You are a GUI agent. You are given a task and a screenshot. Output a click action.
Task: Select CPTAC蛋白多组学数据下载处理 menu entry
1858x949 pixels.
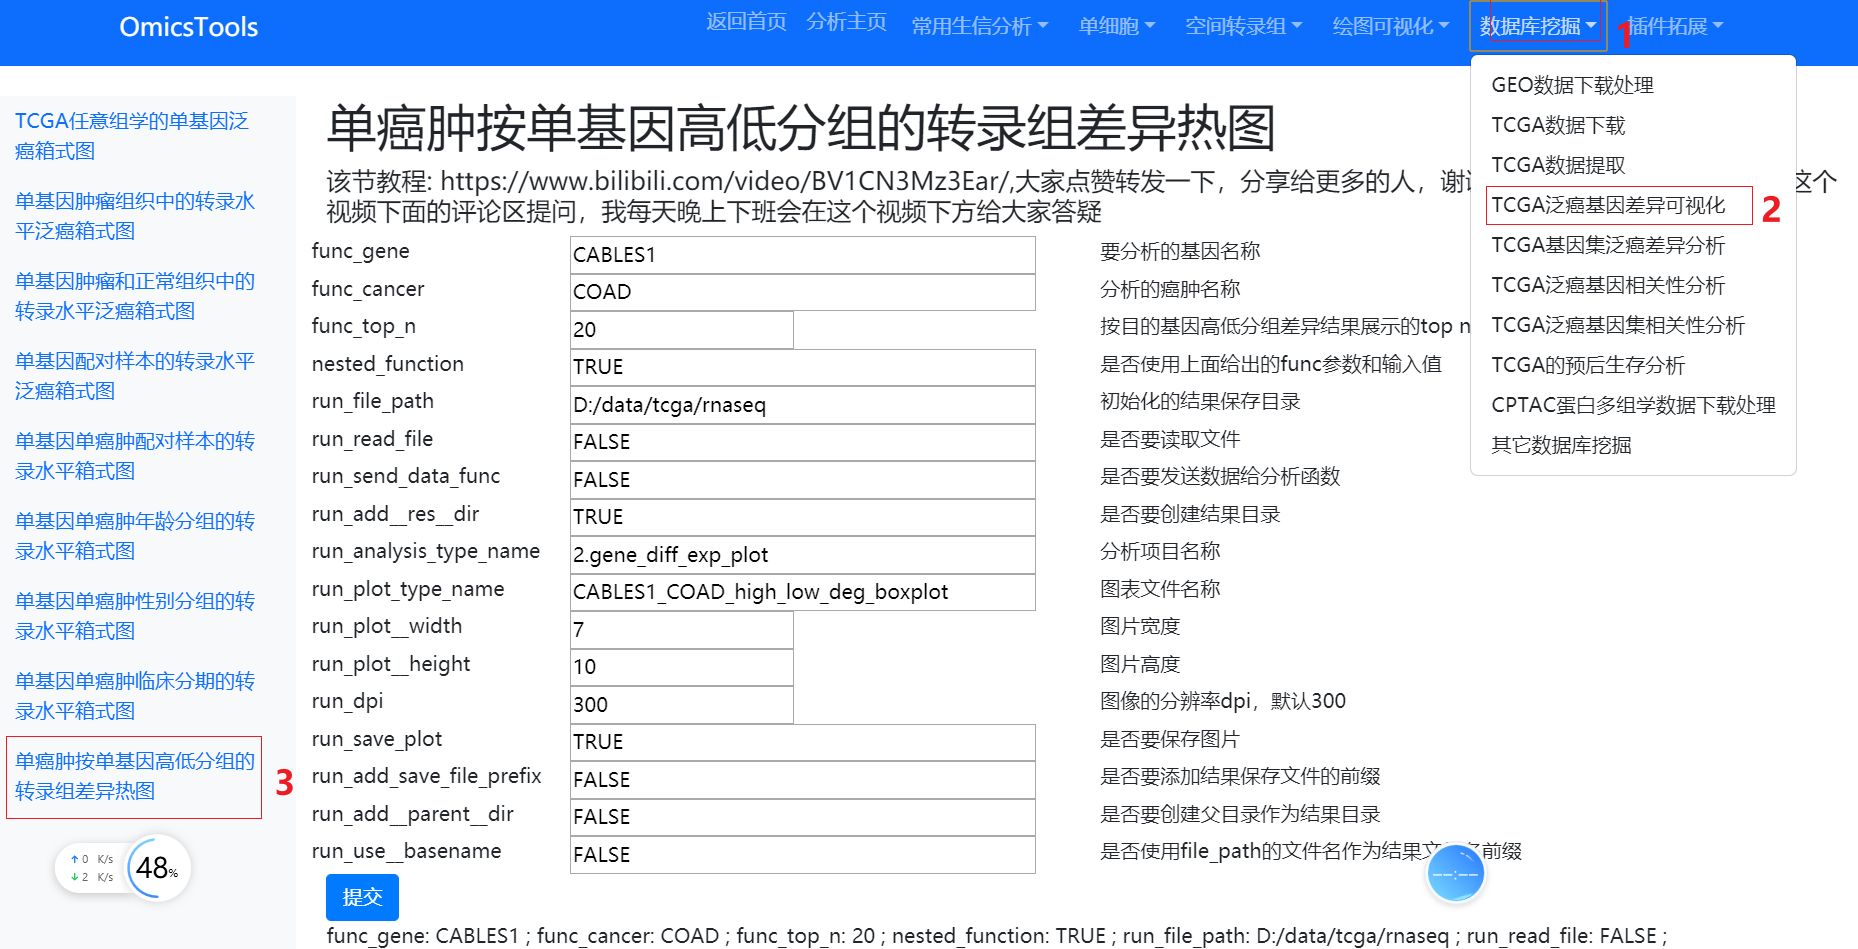[1633, 405]
